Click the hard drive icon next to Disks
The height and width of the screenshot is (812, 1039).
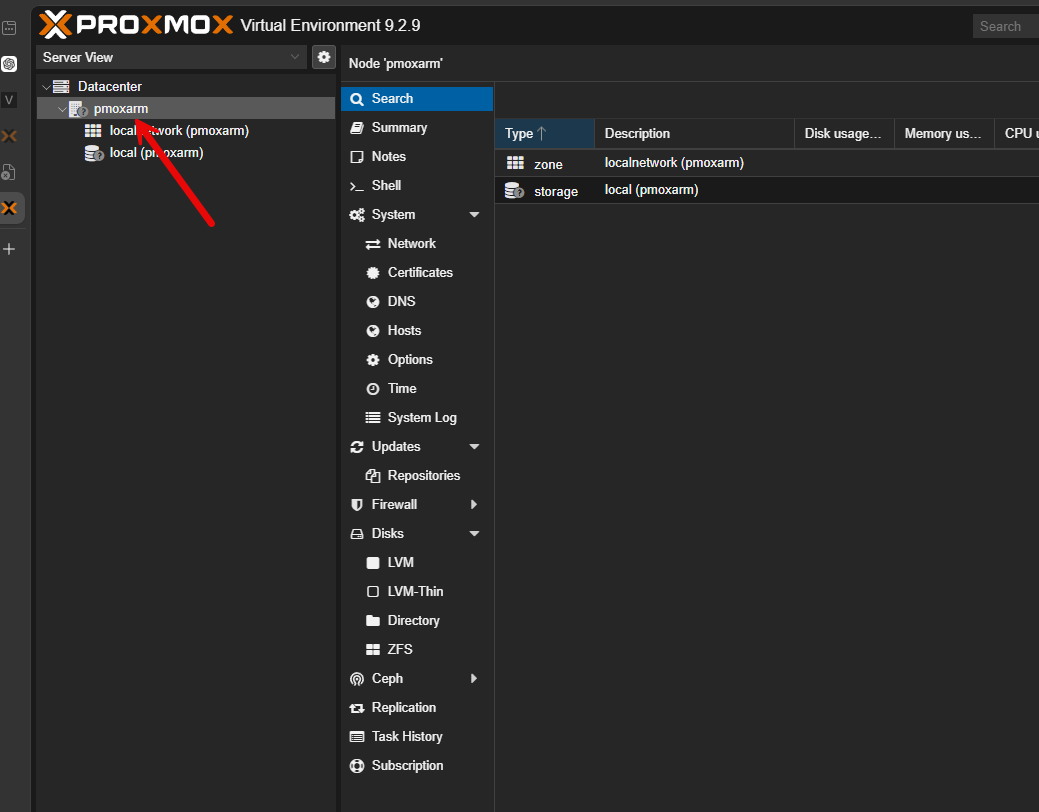[x=356, y=534]
